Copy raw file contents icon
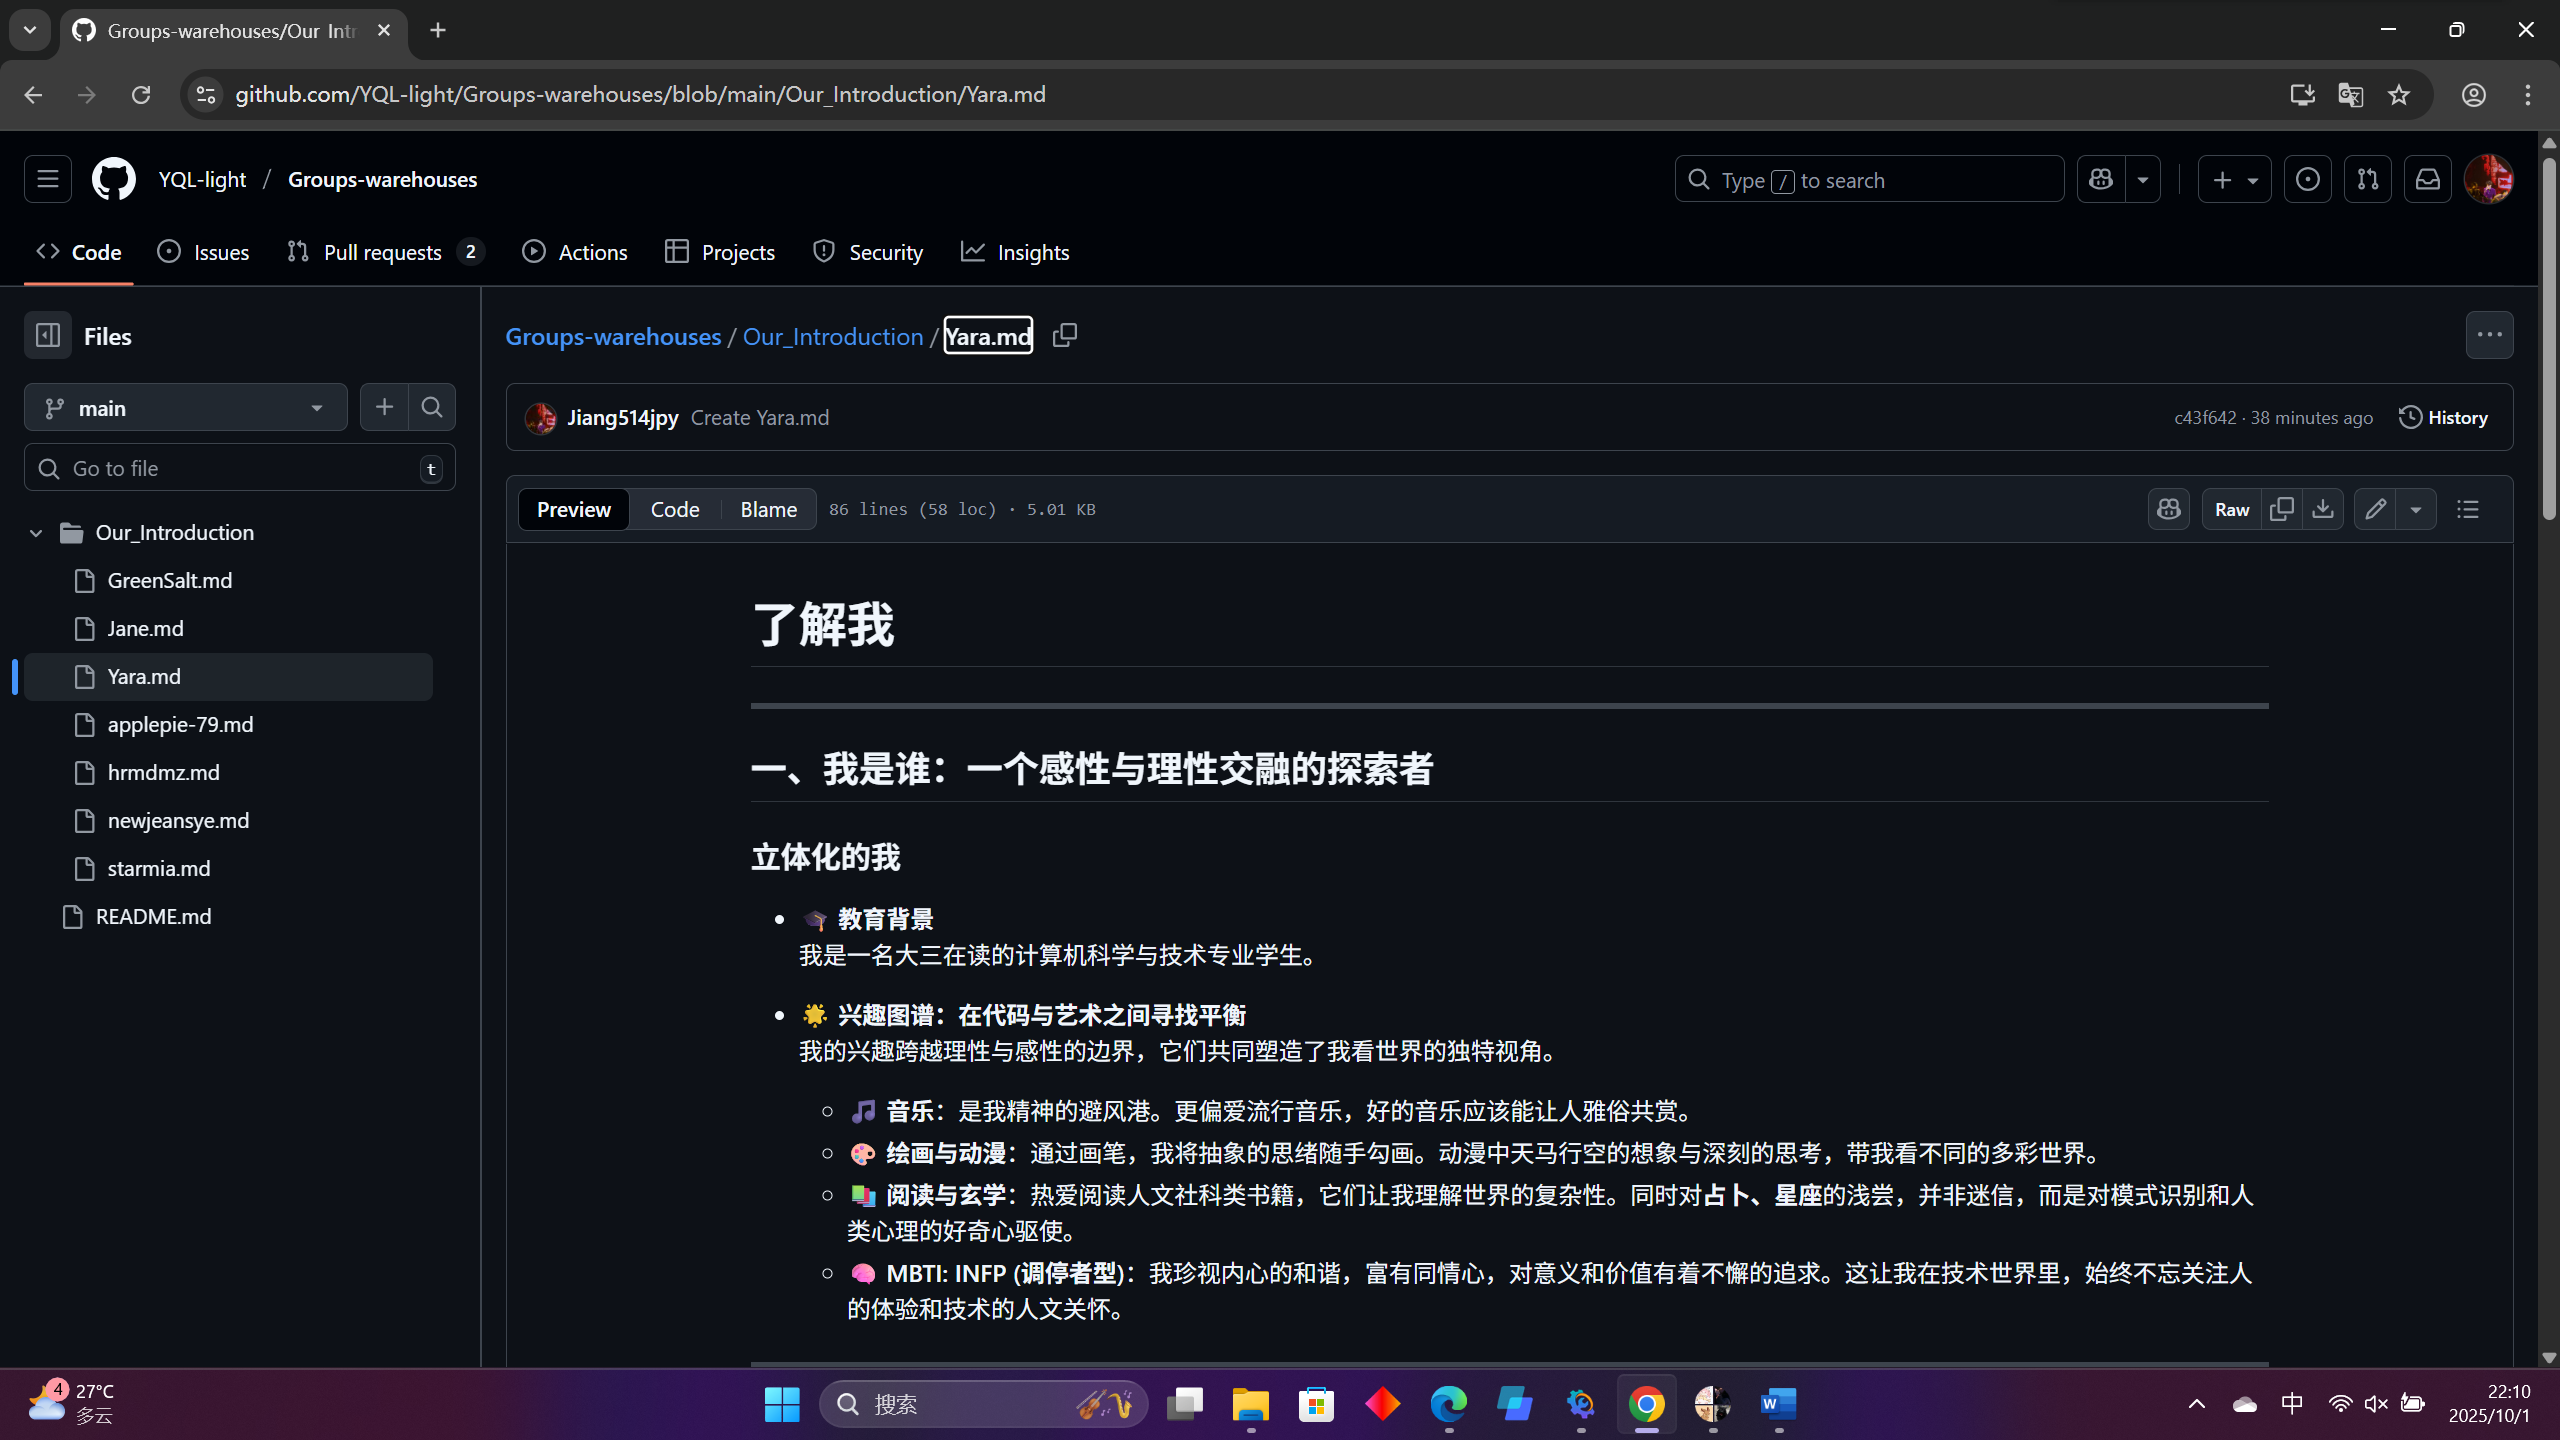The height and width of the screenshot is (1440, 2560). coord(2282,510)
